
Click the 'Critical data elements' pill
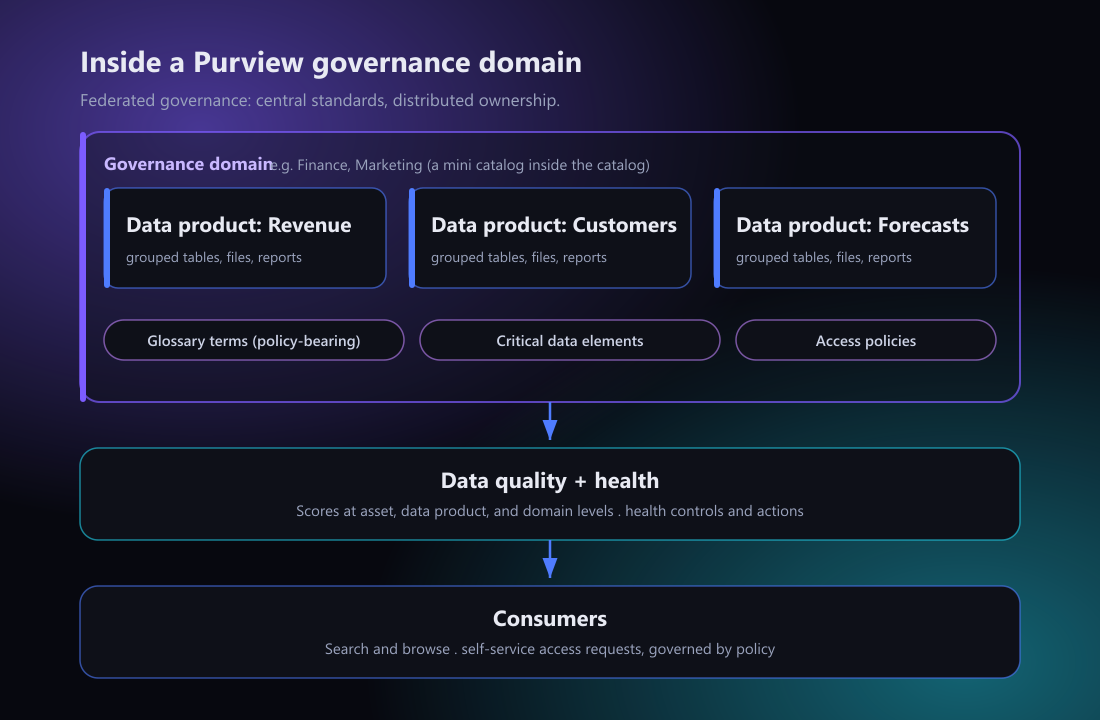570,340
